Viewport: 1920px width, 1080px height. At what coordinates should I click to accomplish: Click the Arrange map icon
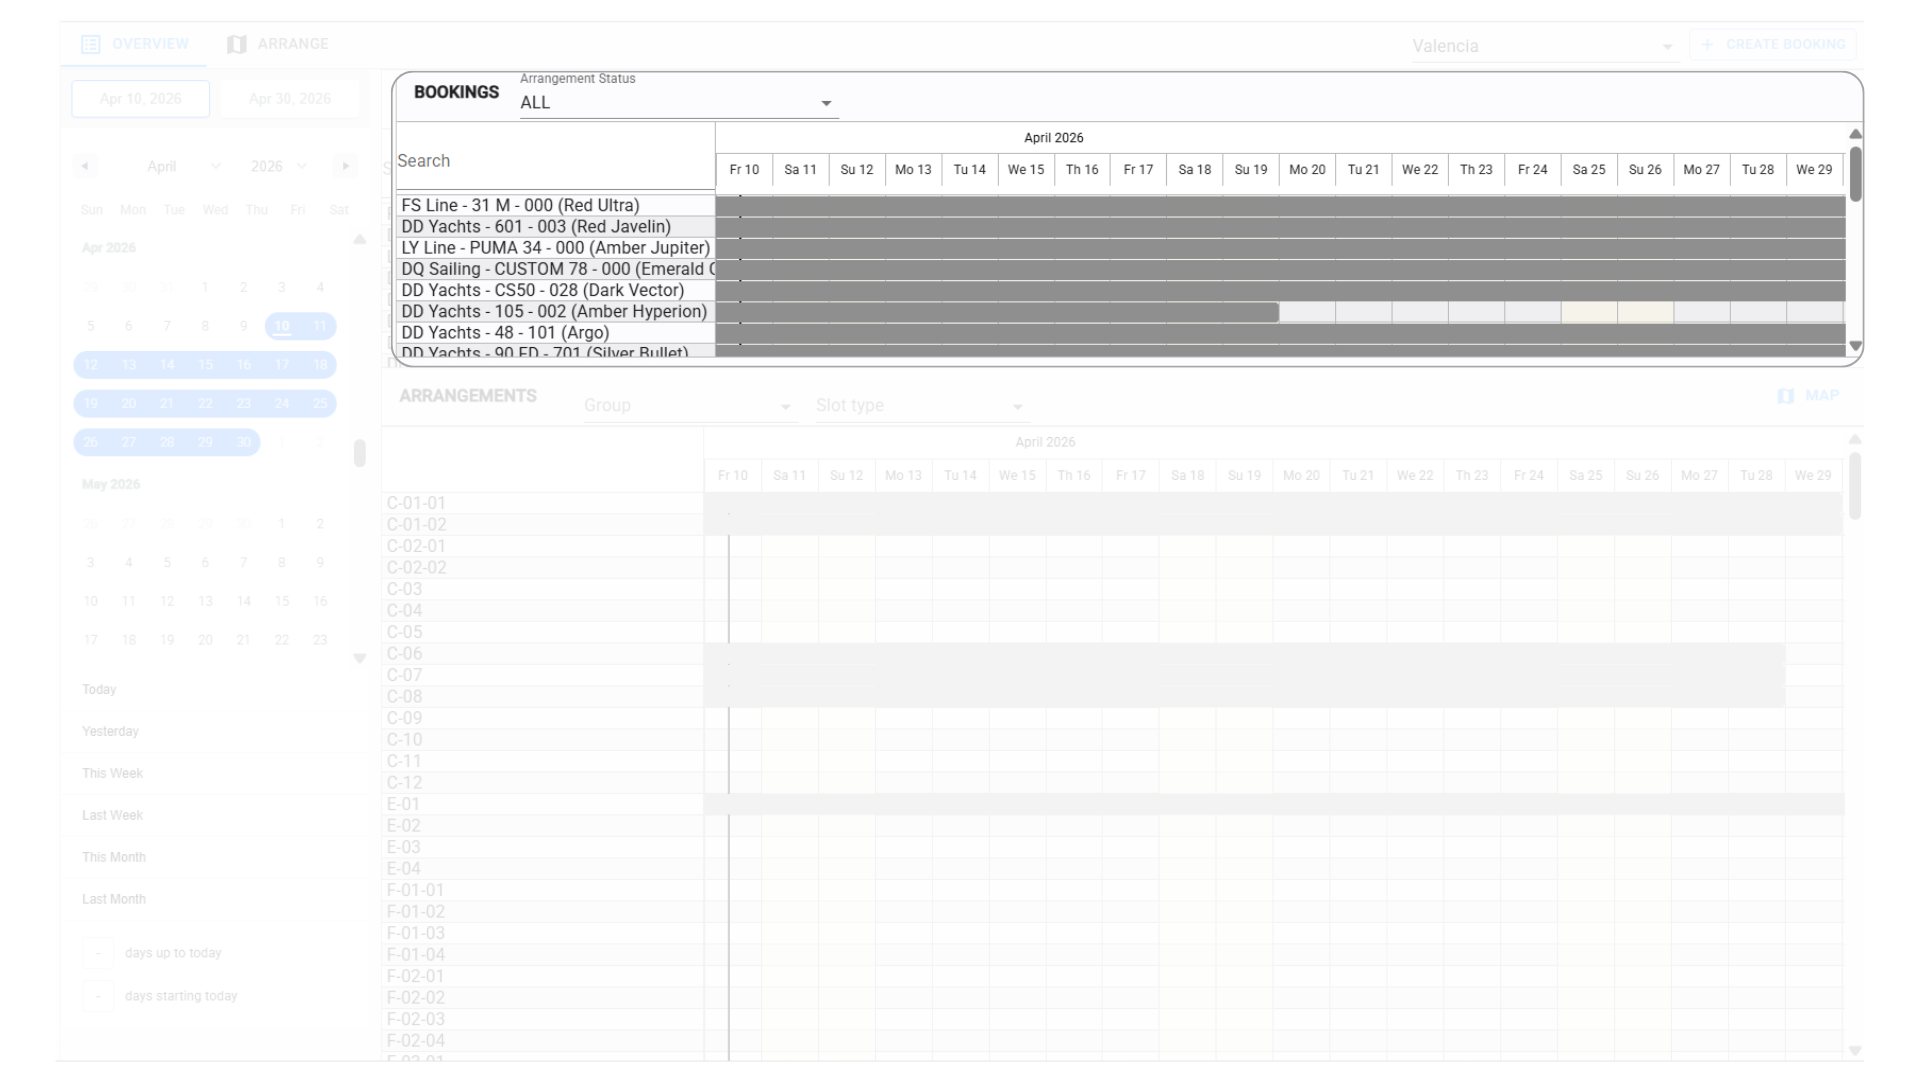tap(237, 45)
